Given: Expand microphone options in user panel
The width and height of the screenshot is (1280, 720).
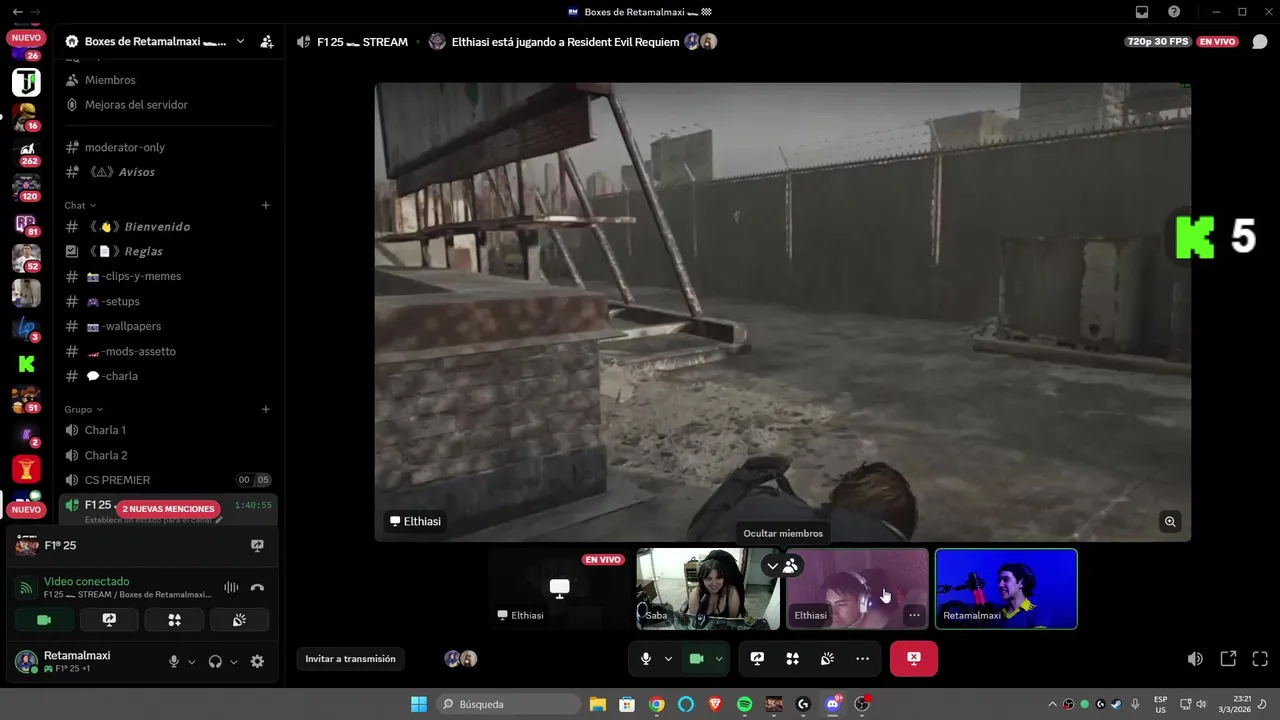Looking at the screenshot, I should tap(192, 662).
